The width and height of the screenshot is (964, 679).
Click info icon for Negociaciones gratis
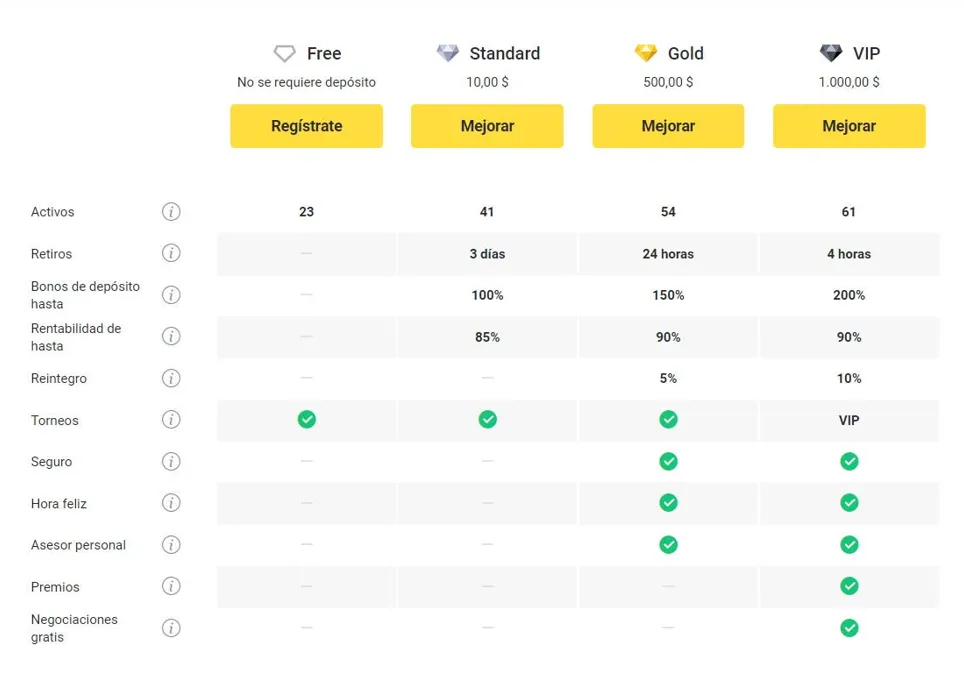click(171, 628)
